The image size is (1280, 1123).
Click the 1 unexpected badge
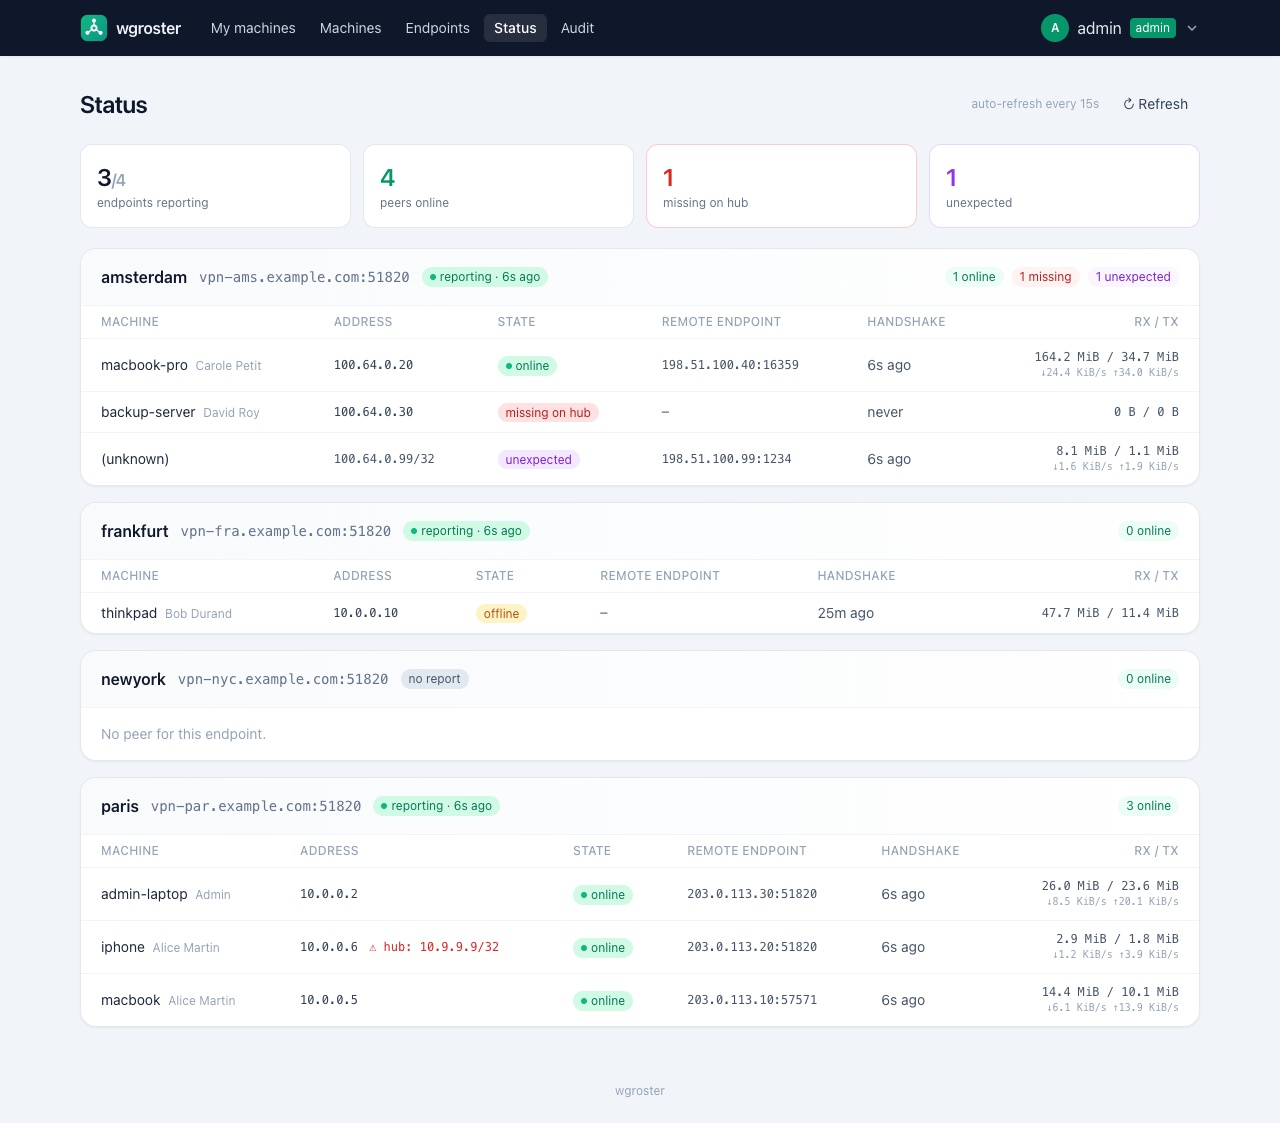tap(1133, 277)
